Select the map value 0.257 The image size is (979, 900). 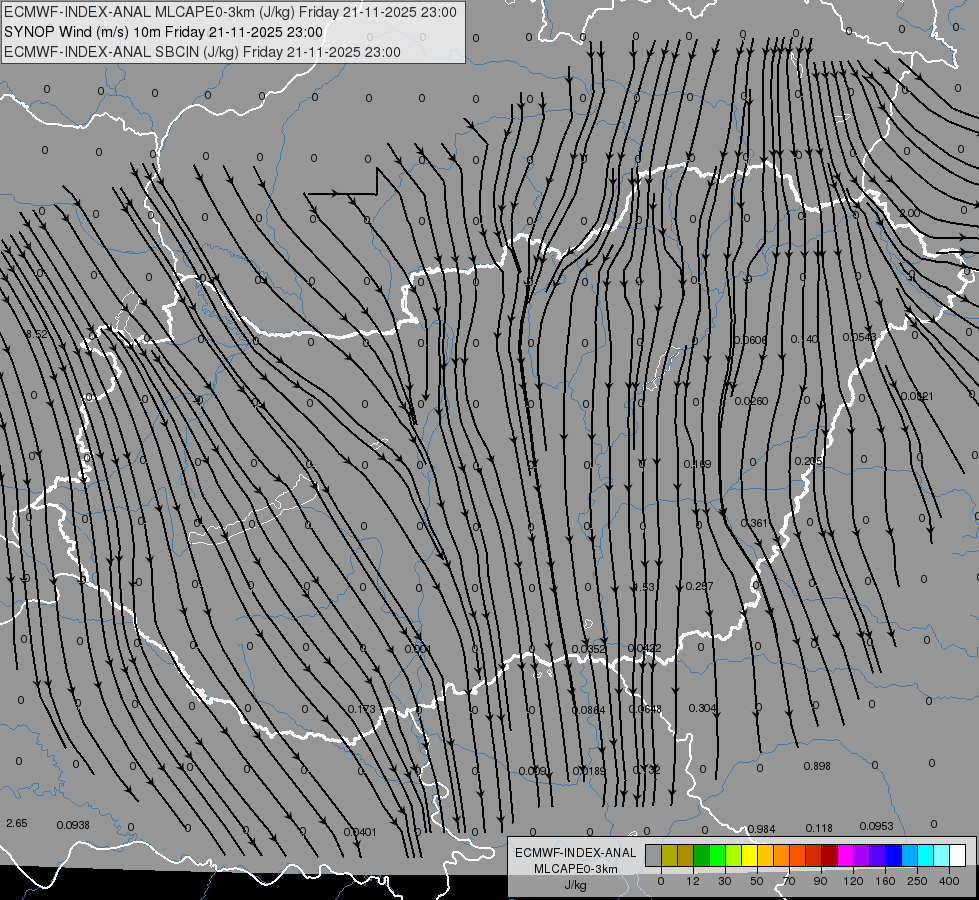[699, 586]
